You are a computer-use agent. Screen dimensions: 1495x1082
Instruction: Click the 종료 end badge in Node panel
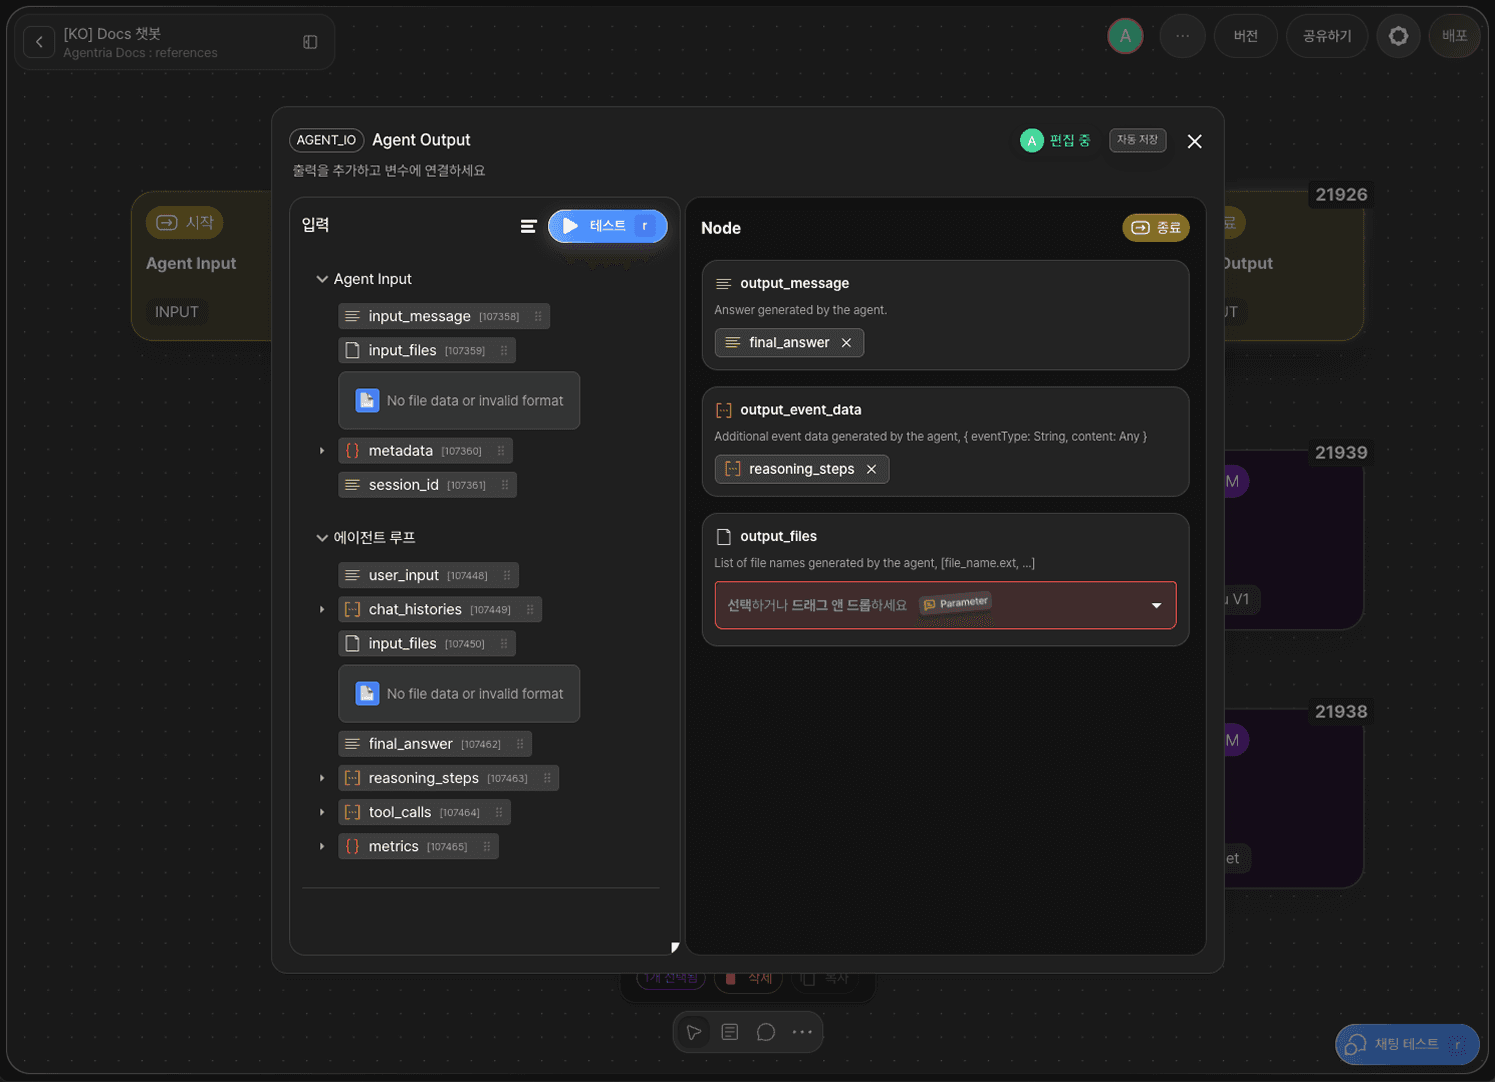[x=1155, y=228]
